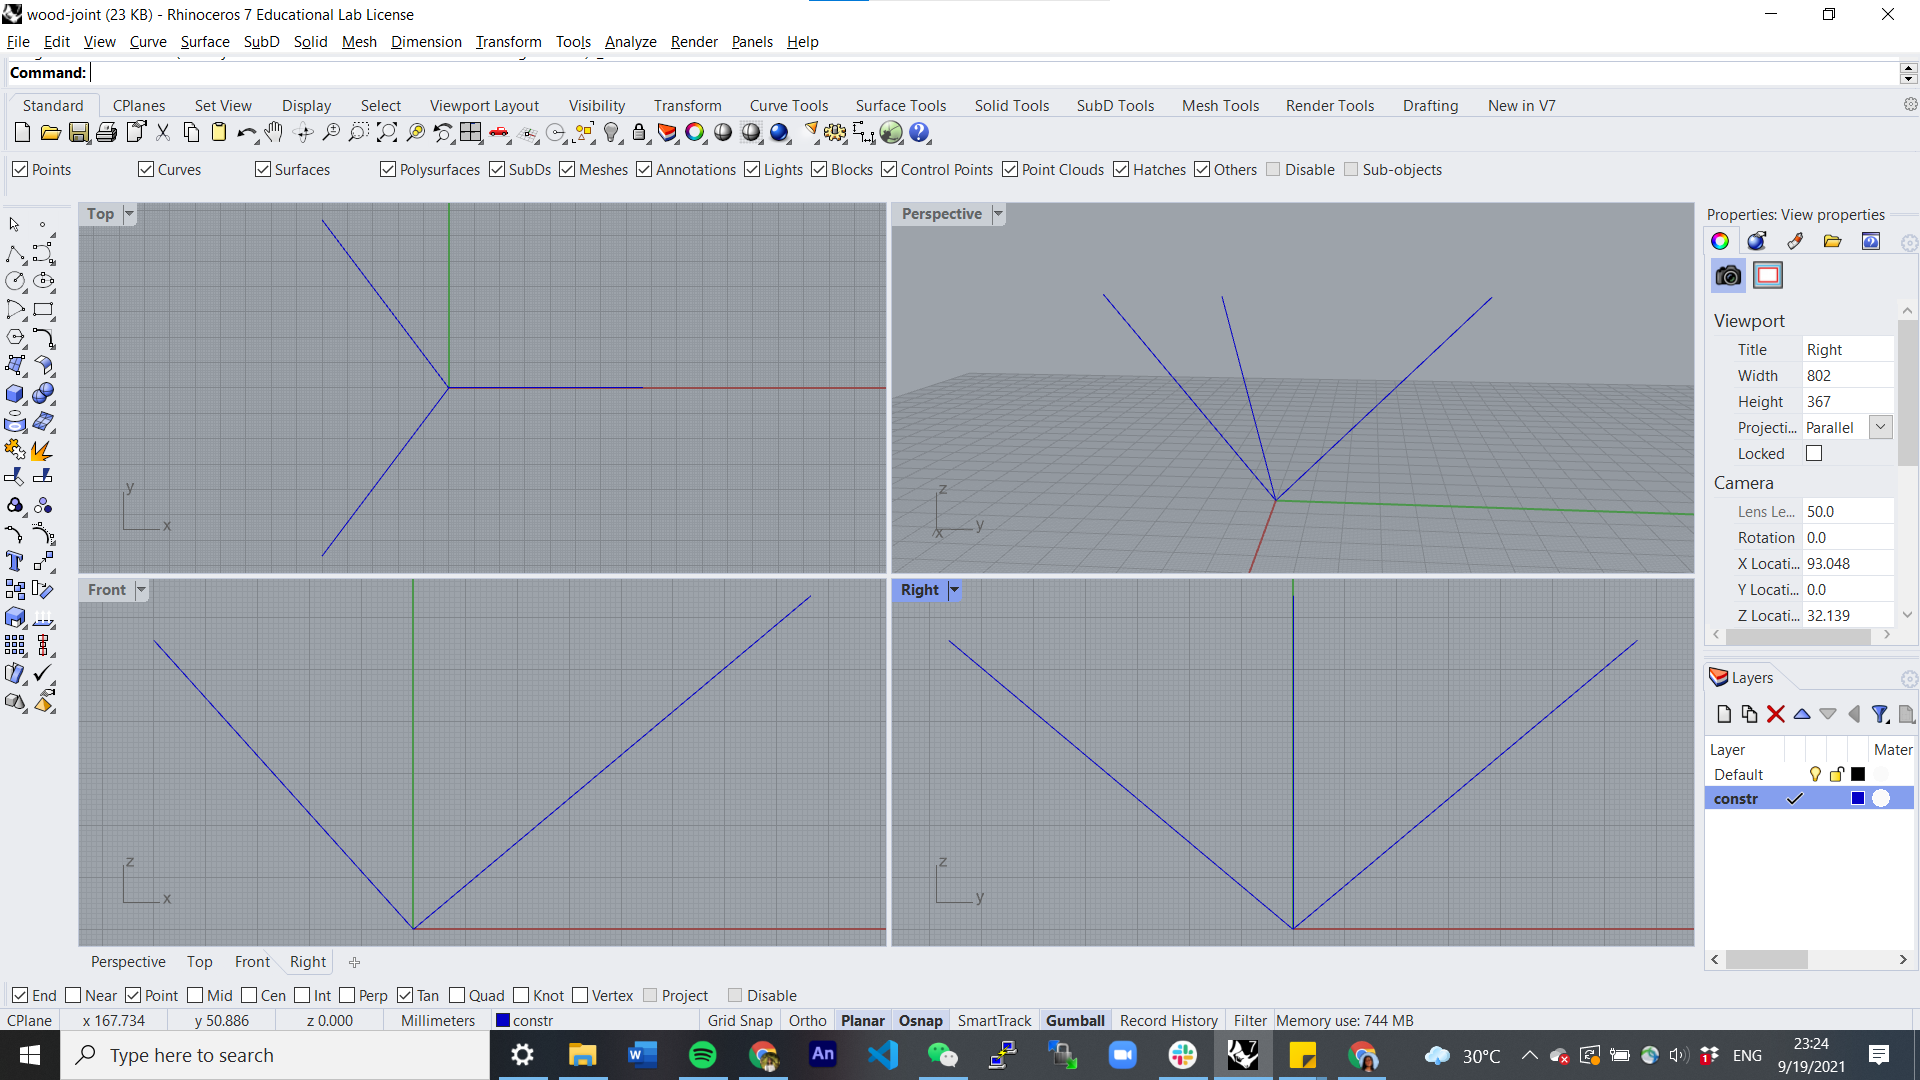Click the lock objects padlock icon
The height and width of the screenshot is (1080, 1920).
pos(639,133)
